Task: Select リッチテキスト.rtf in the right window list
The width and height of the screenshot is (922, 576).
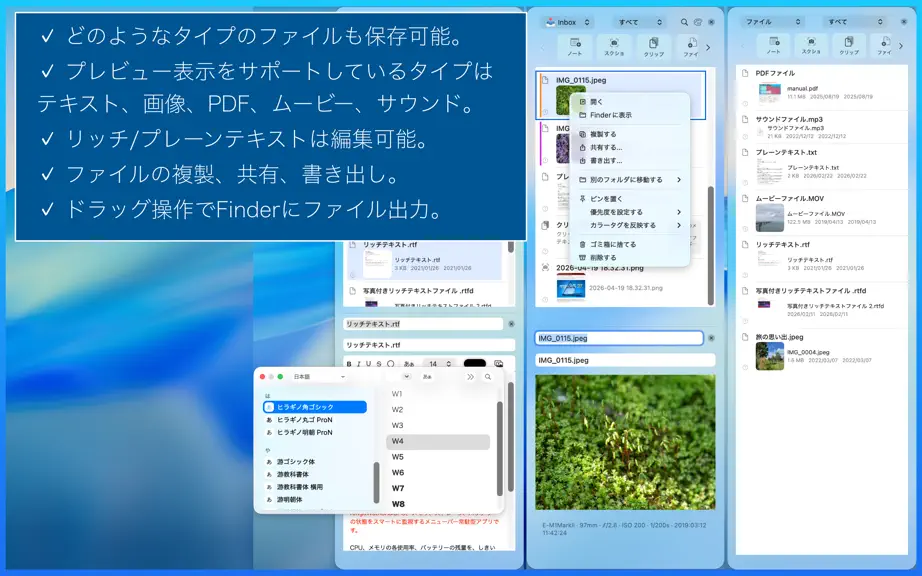Action: [x=823, y=259]
